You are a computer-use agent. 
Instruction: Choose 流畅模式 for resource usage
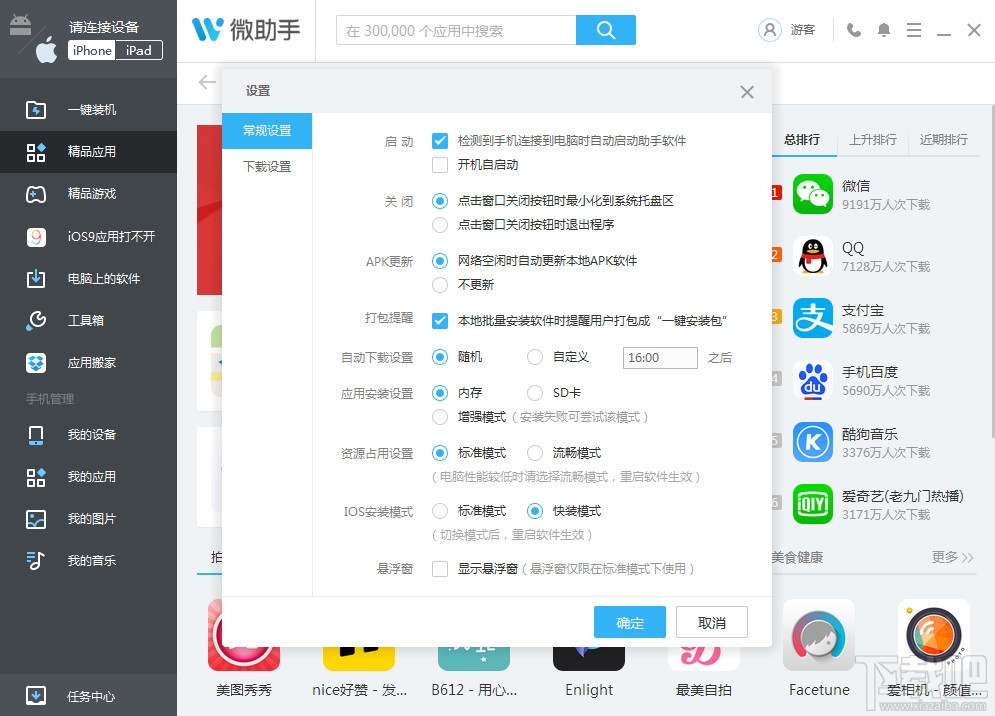535,452
